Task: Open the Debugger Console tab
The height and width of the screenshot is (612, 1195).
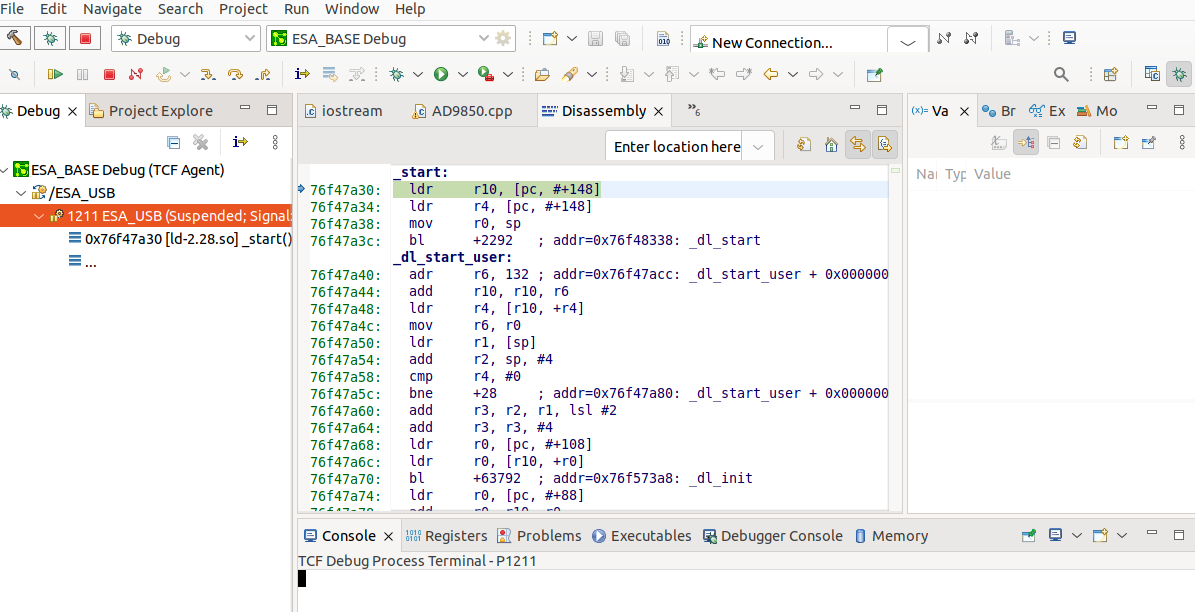Action: click(772, 536)
